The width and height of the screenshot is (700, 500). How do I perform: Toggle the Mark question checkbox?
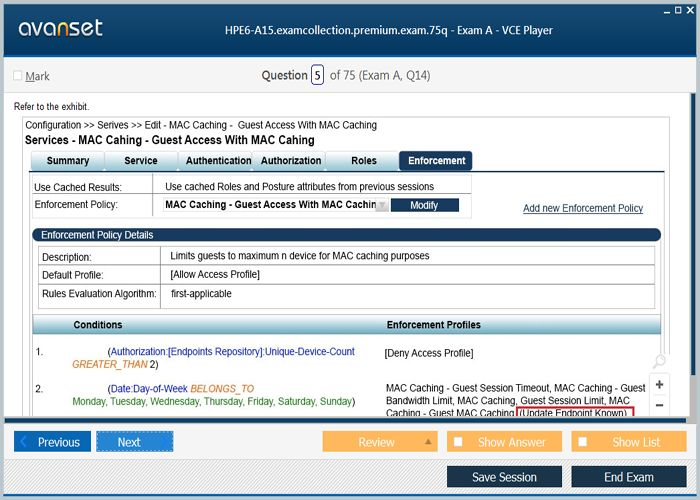click(x=18, y=76)
